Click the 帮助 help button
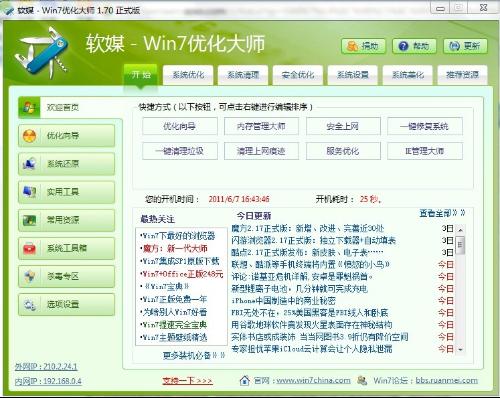This screenshot has width=500, height=398. 414,46
